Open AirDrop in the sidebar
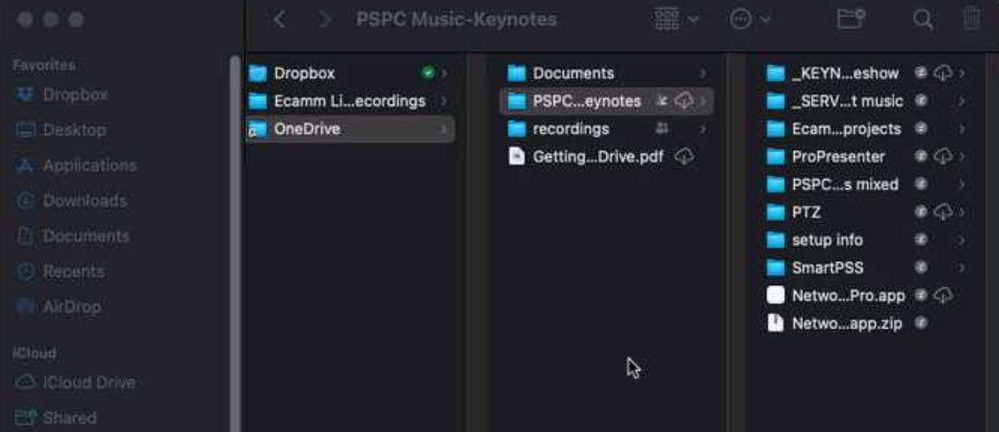 (59, 307)
